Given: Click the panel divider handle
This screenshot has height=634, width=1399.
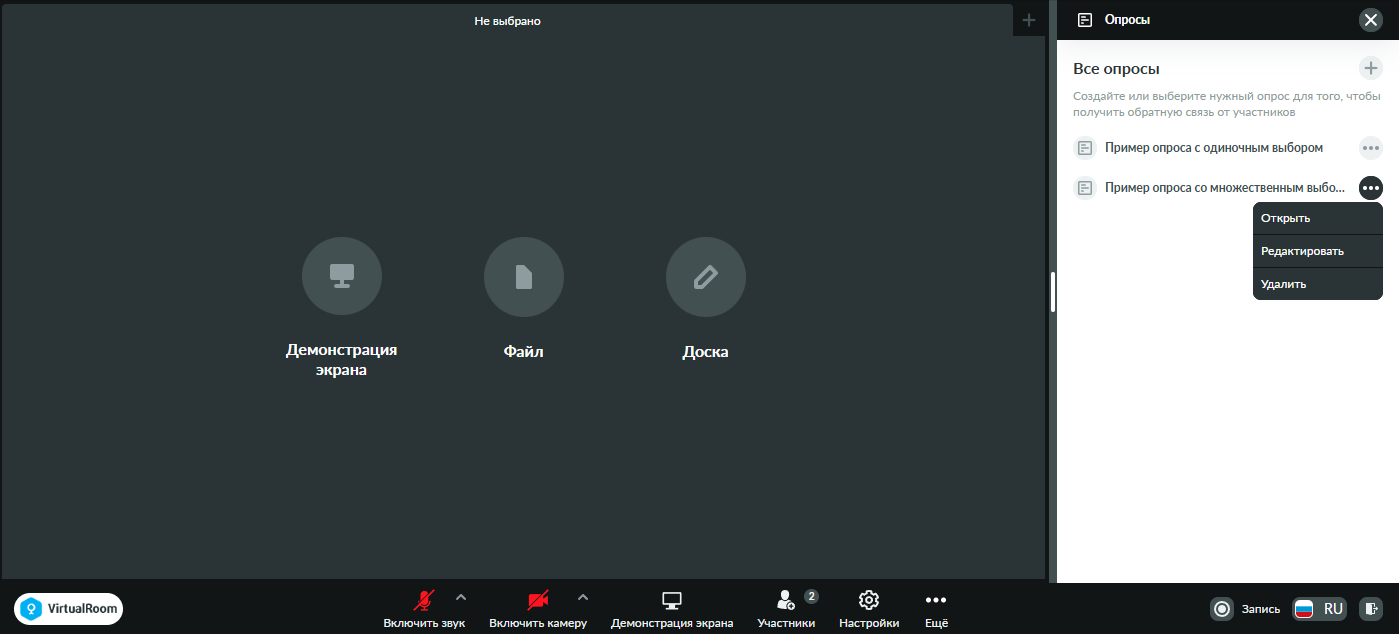Looking at the screenshot, I should [x=1053, y=292].
